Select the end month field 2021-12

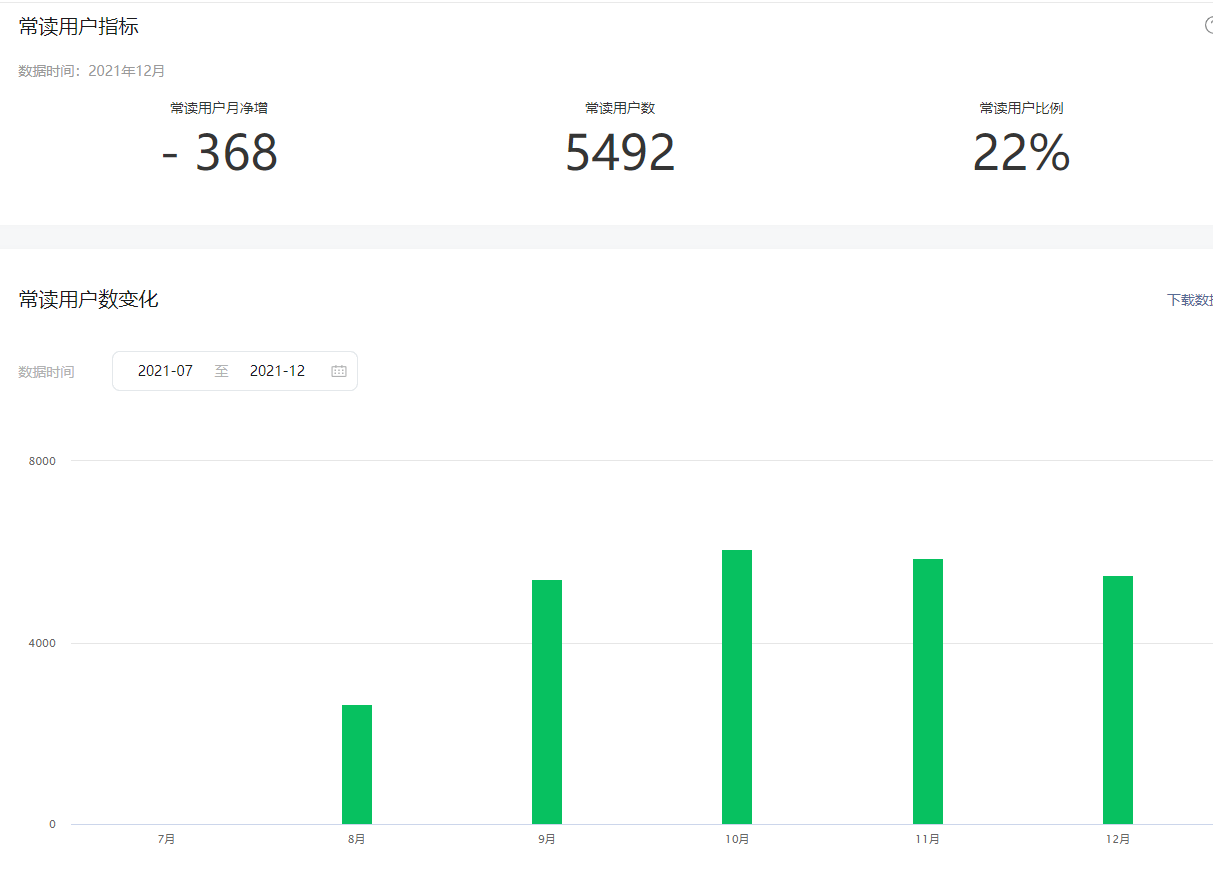pos(277,371)
